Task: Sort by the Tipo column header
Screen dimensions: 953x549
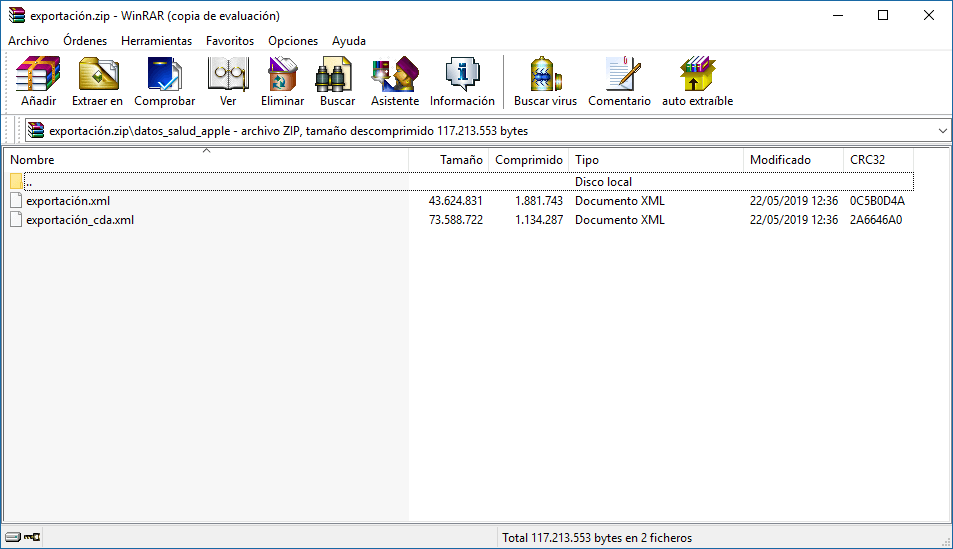Action: pyautogui.click(x=656, y=159)
